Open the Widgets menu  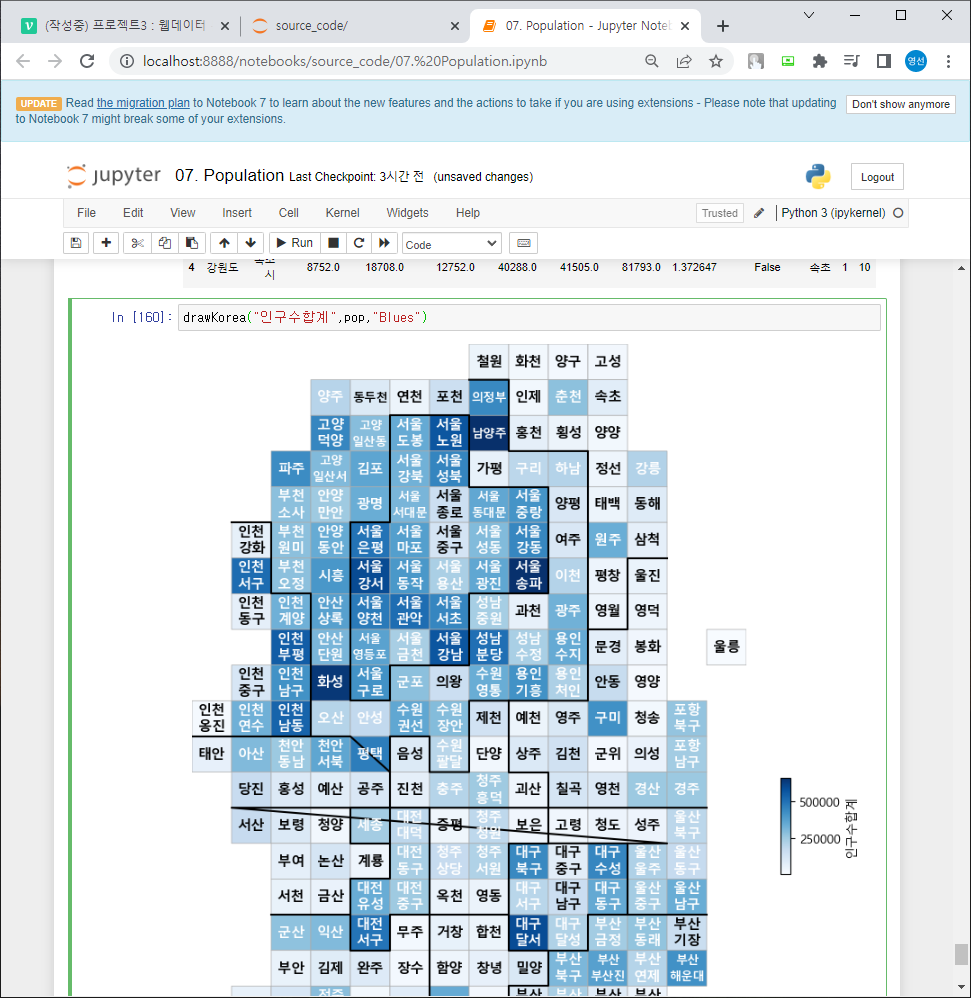(407, 213)
